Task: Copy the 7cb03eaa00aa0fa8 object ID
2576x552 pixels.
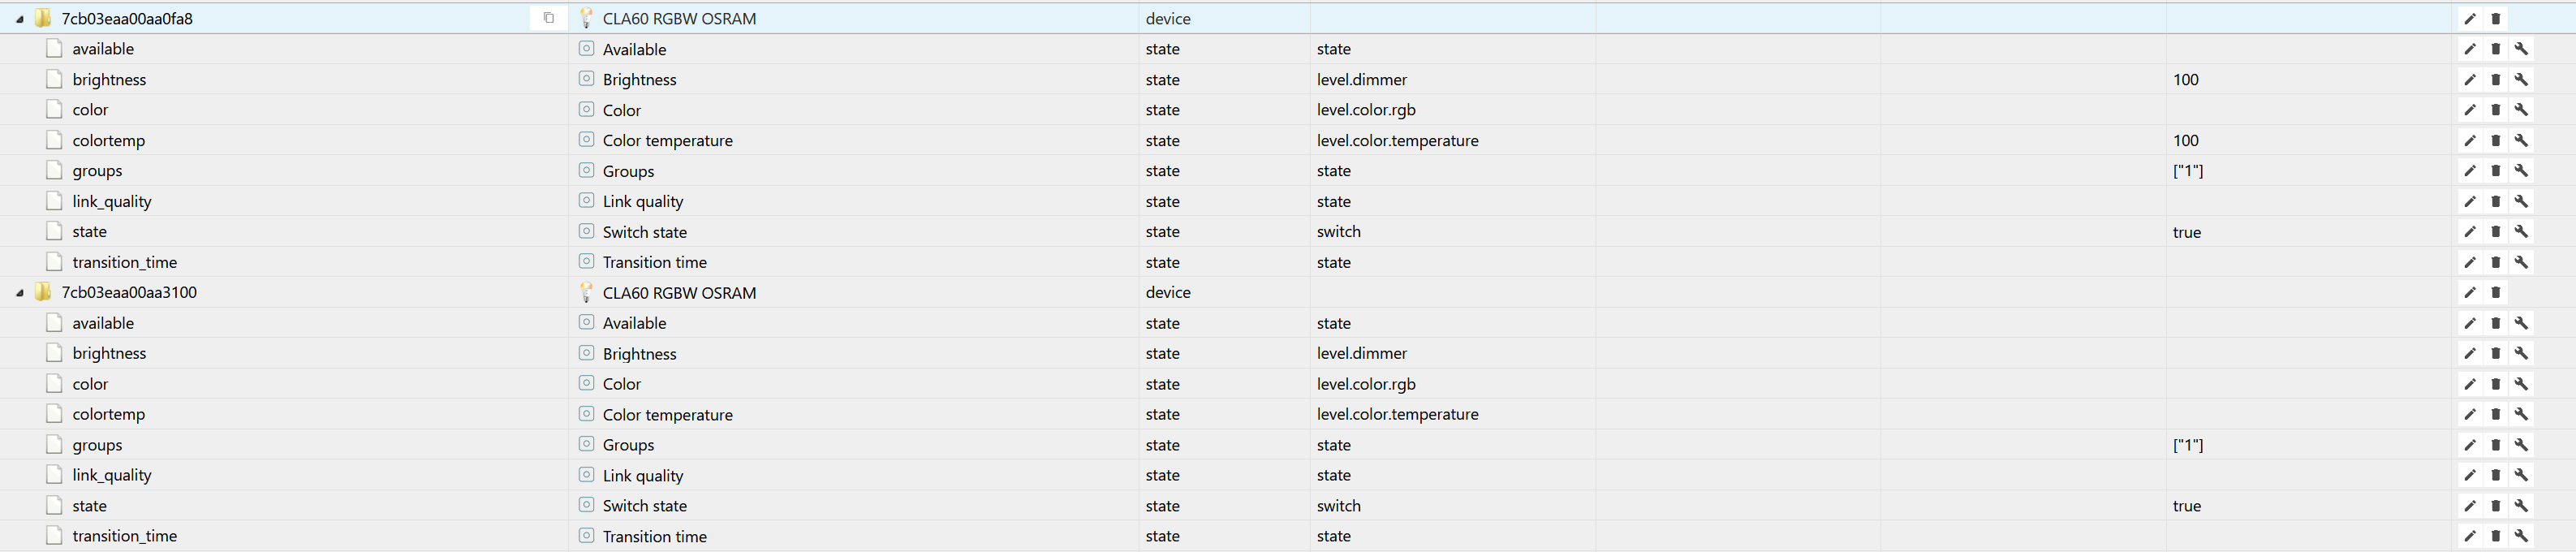Action: pos(548,18)
